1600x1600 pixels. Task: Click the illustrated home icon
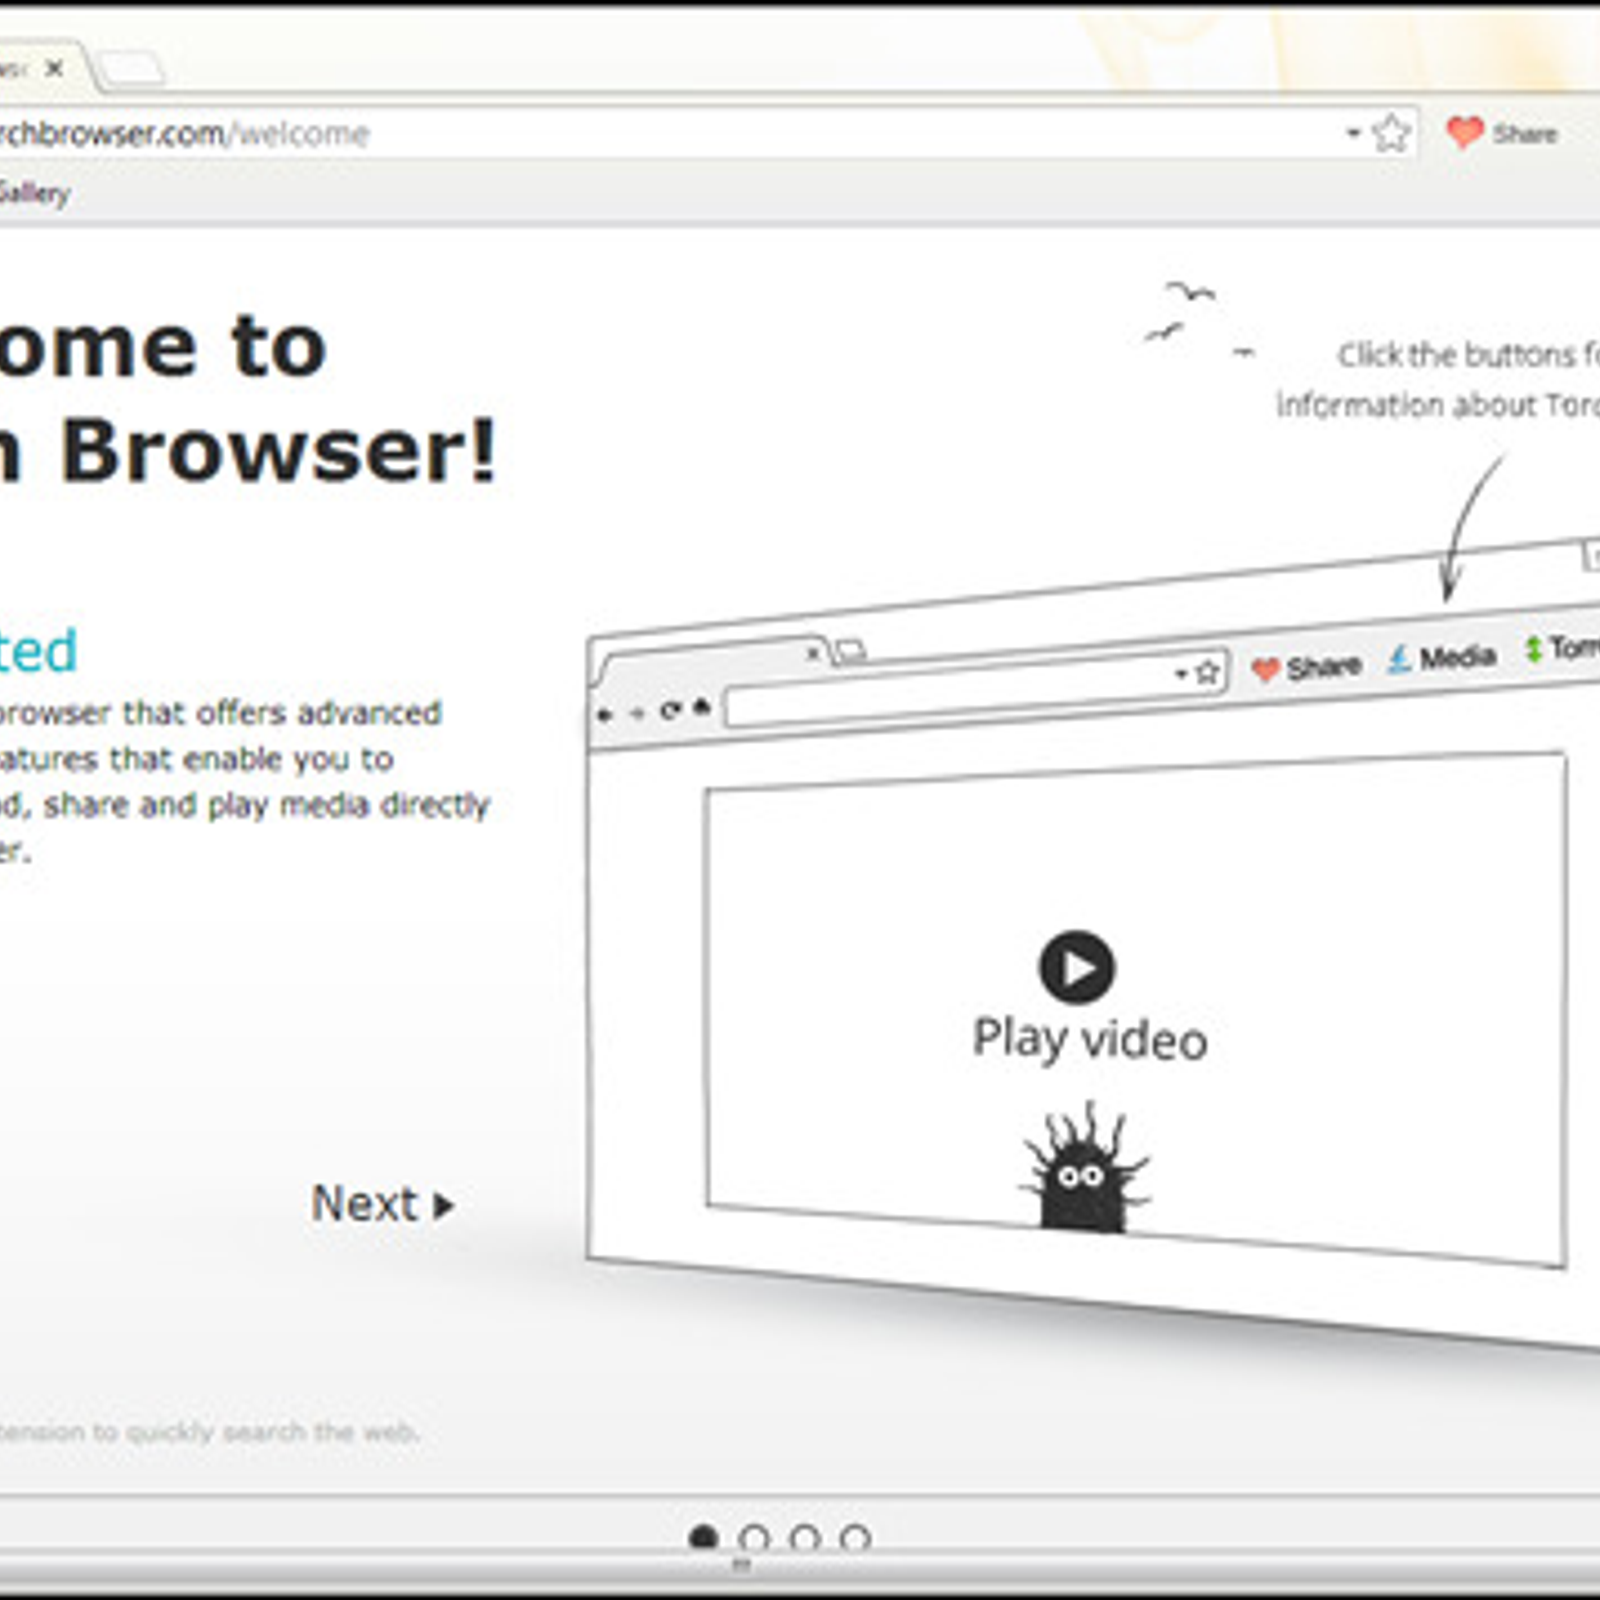coord(702,708)
